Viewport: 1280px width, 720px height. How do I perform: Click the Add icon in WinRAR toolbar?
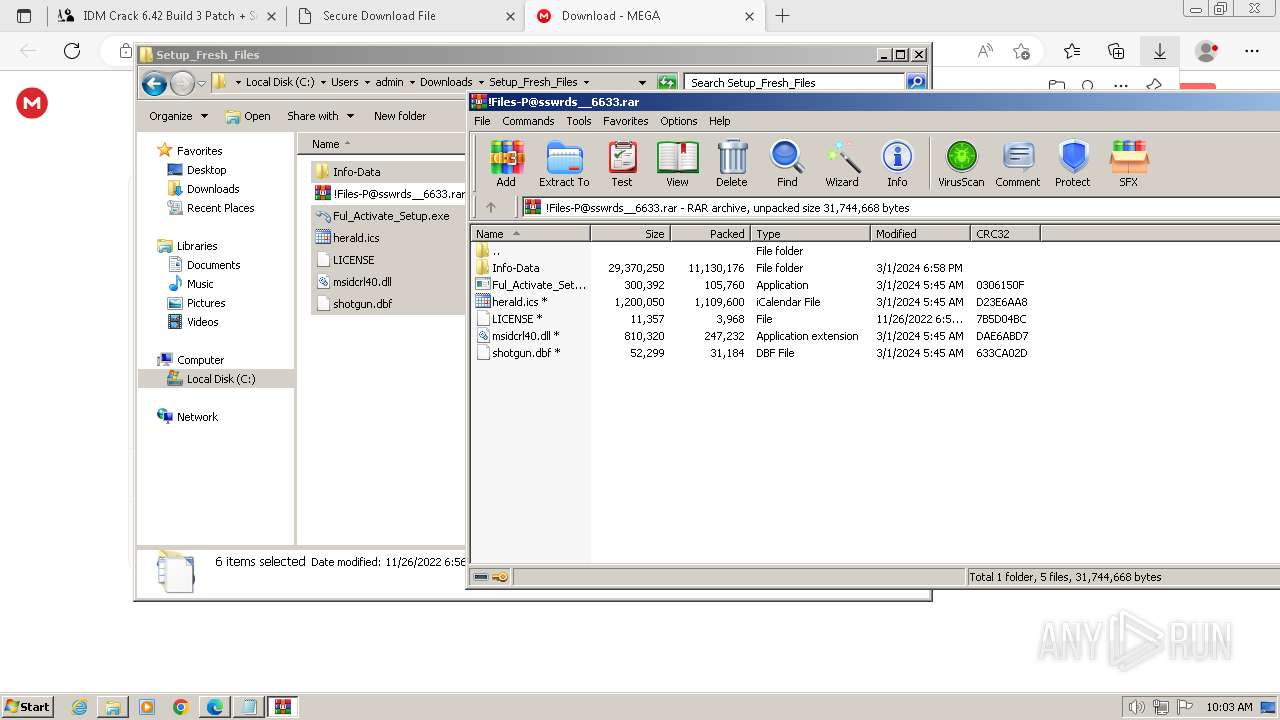[506, 164]
